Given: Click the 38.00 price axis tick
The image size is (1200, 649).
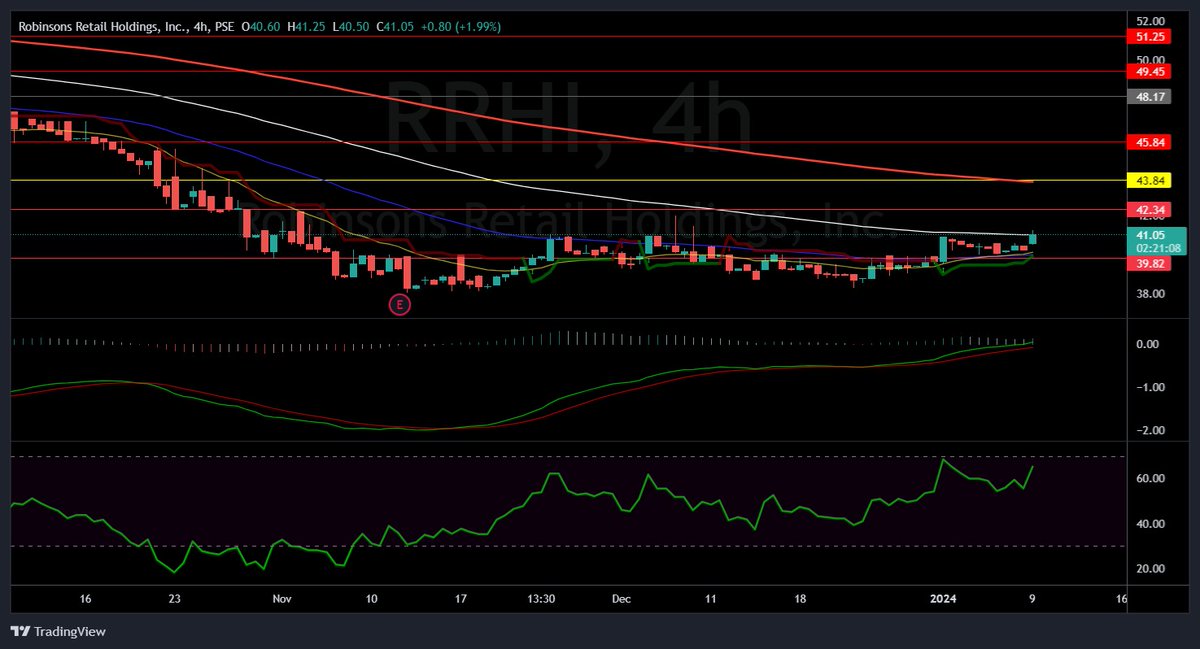Looking at the screenshot, I should [1151, 294].
